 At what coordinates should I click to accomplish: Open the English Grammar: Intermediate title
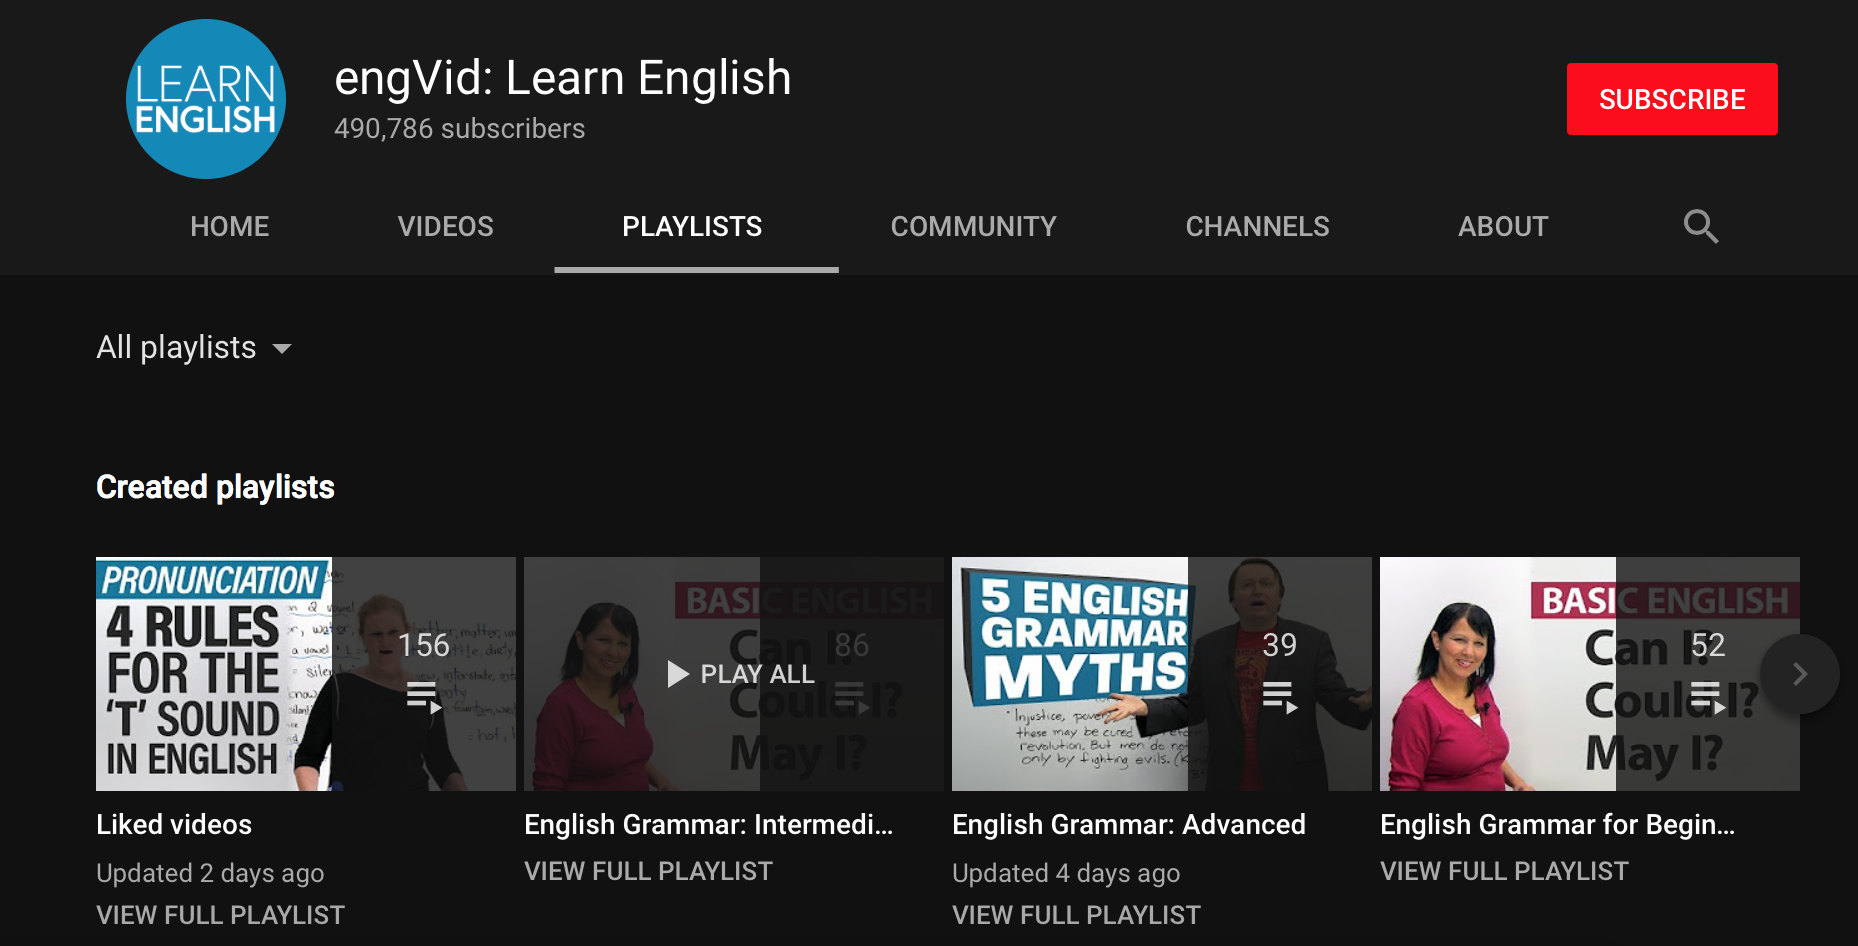709,825
